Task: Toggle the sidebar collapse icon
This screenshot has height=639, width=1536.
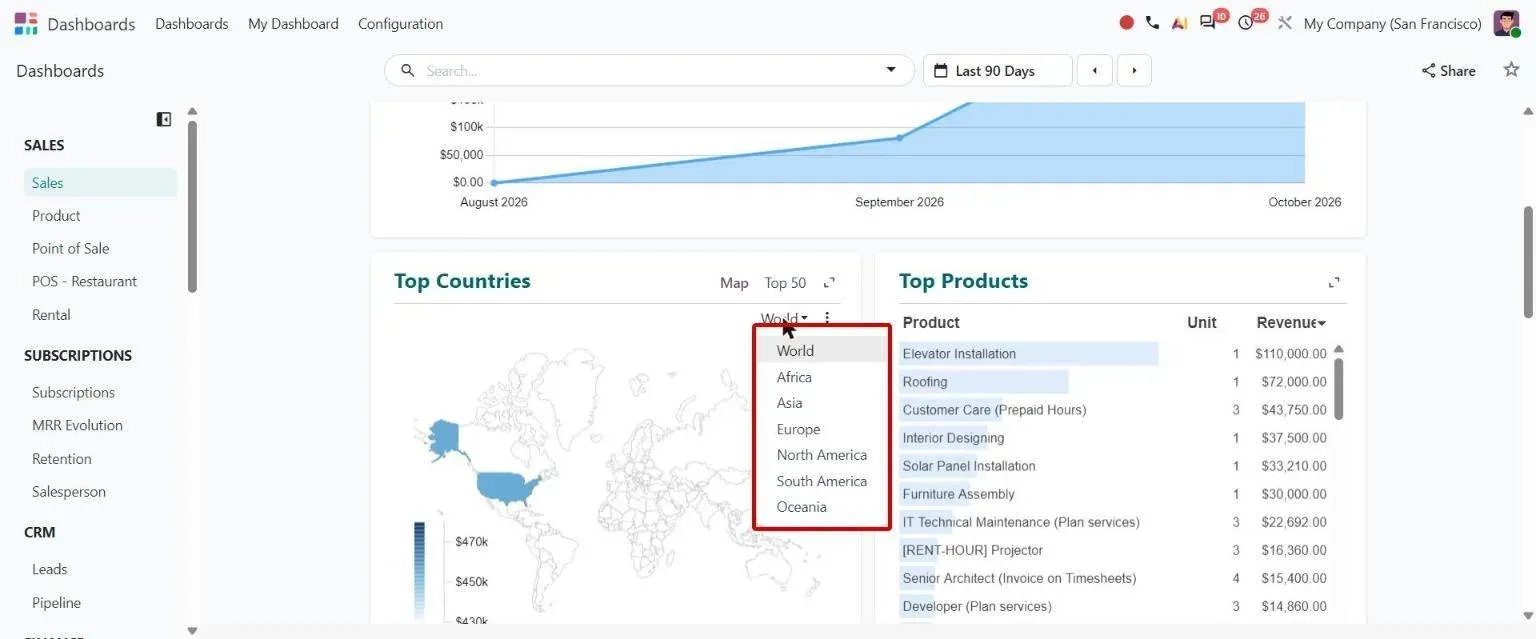Action: click(164, 119)
